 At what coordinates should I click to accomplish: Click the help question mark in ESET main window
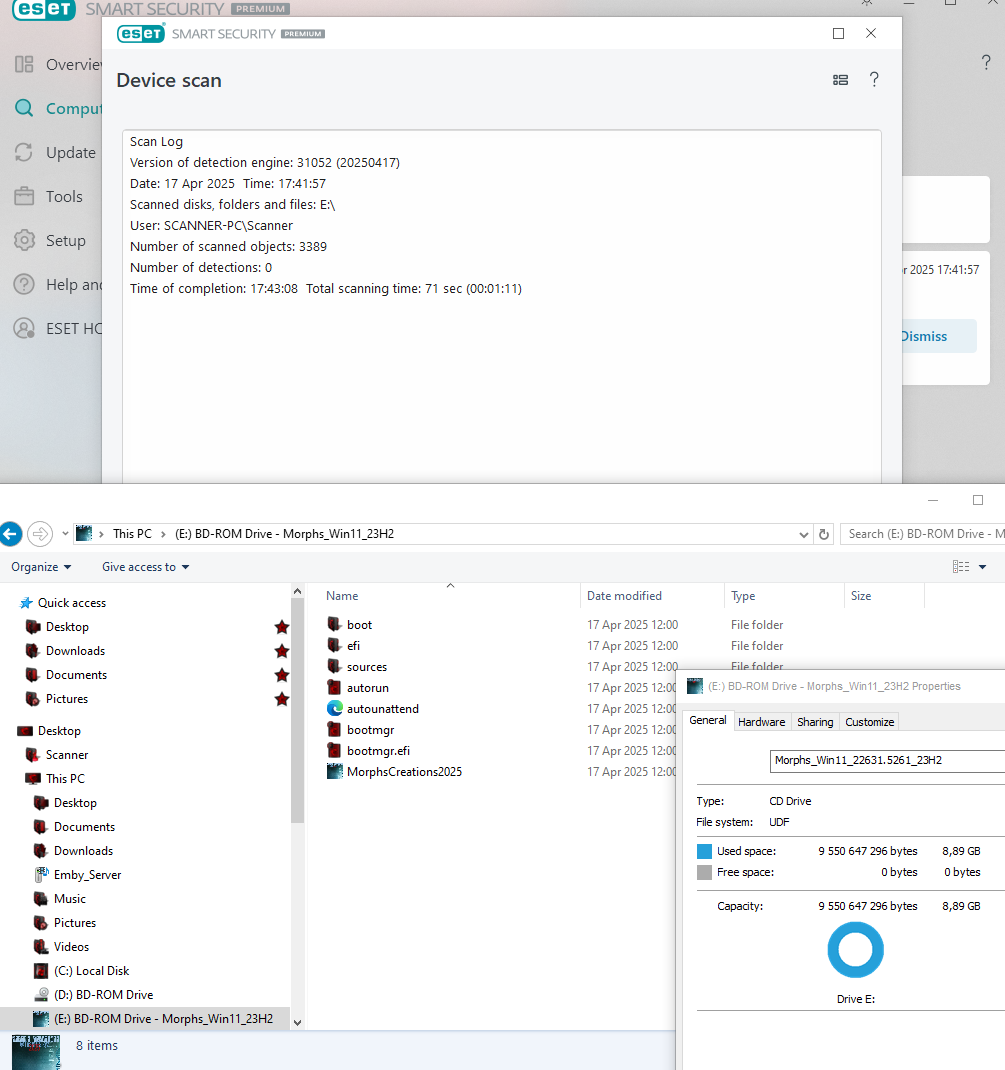coord(986,63)
